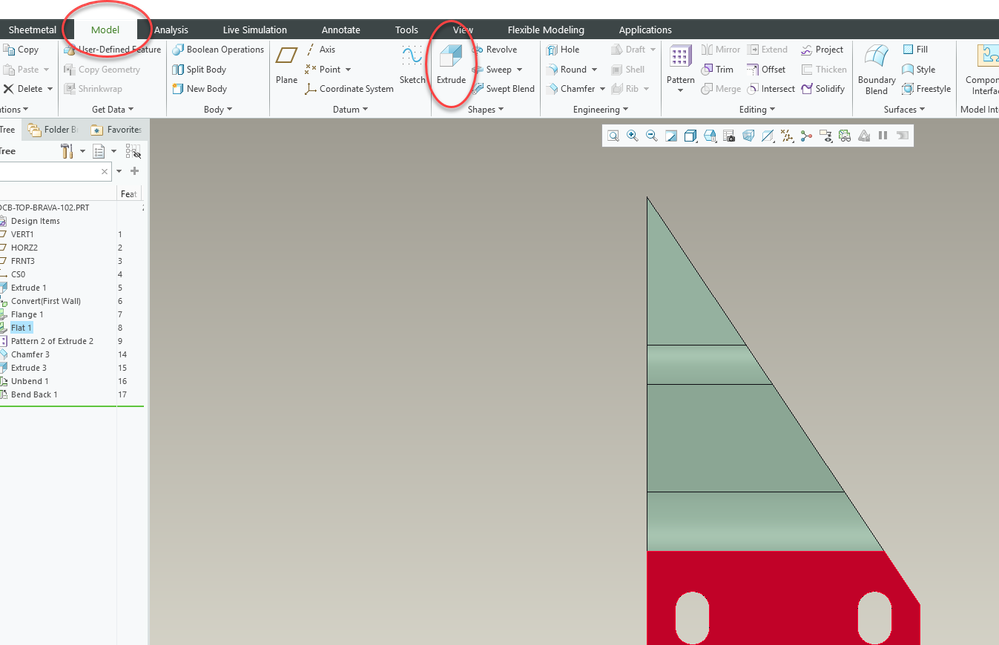Expand the Editing group menu
This screenshot has height=645, width=999.
(757, 110)
